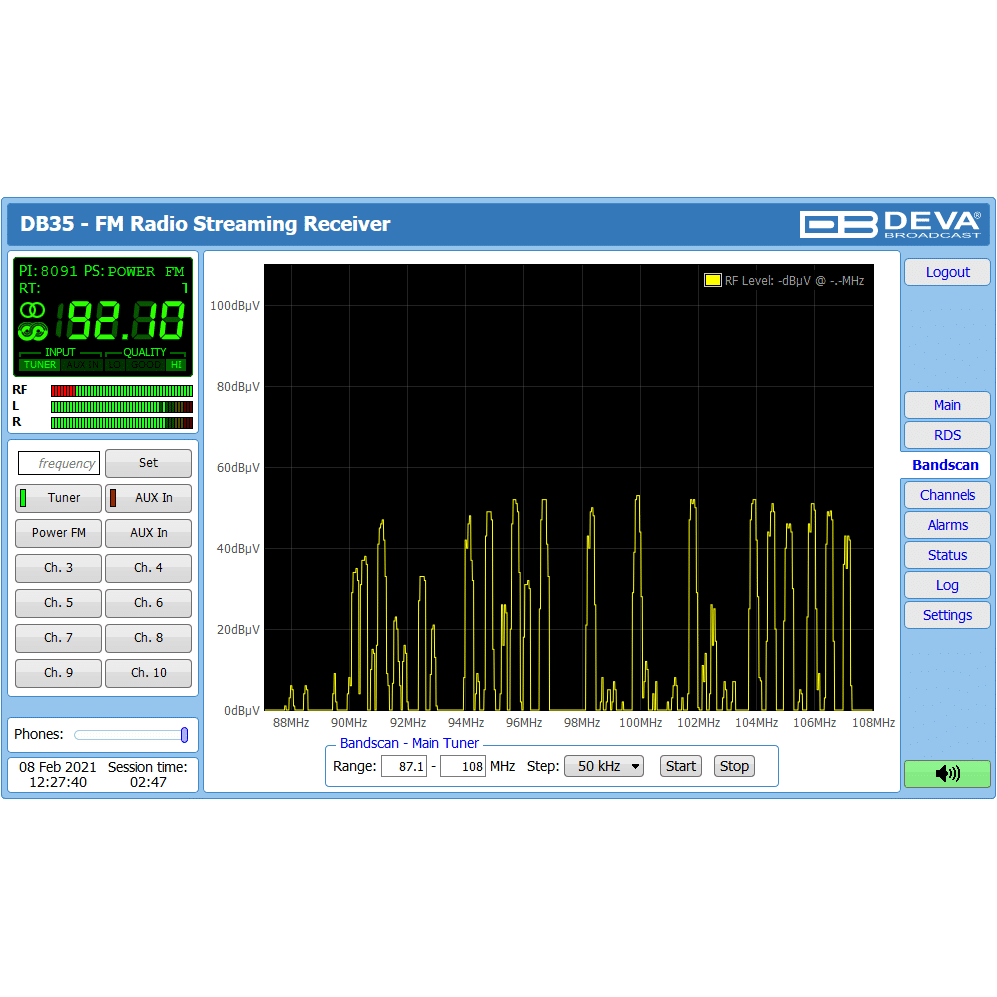Click the frequency input field
The image size is (997, 997).
point(59,463)
